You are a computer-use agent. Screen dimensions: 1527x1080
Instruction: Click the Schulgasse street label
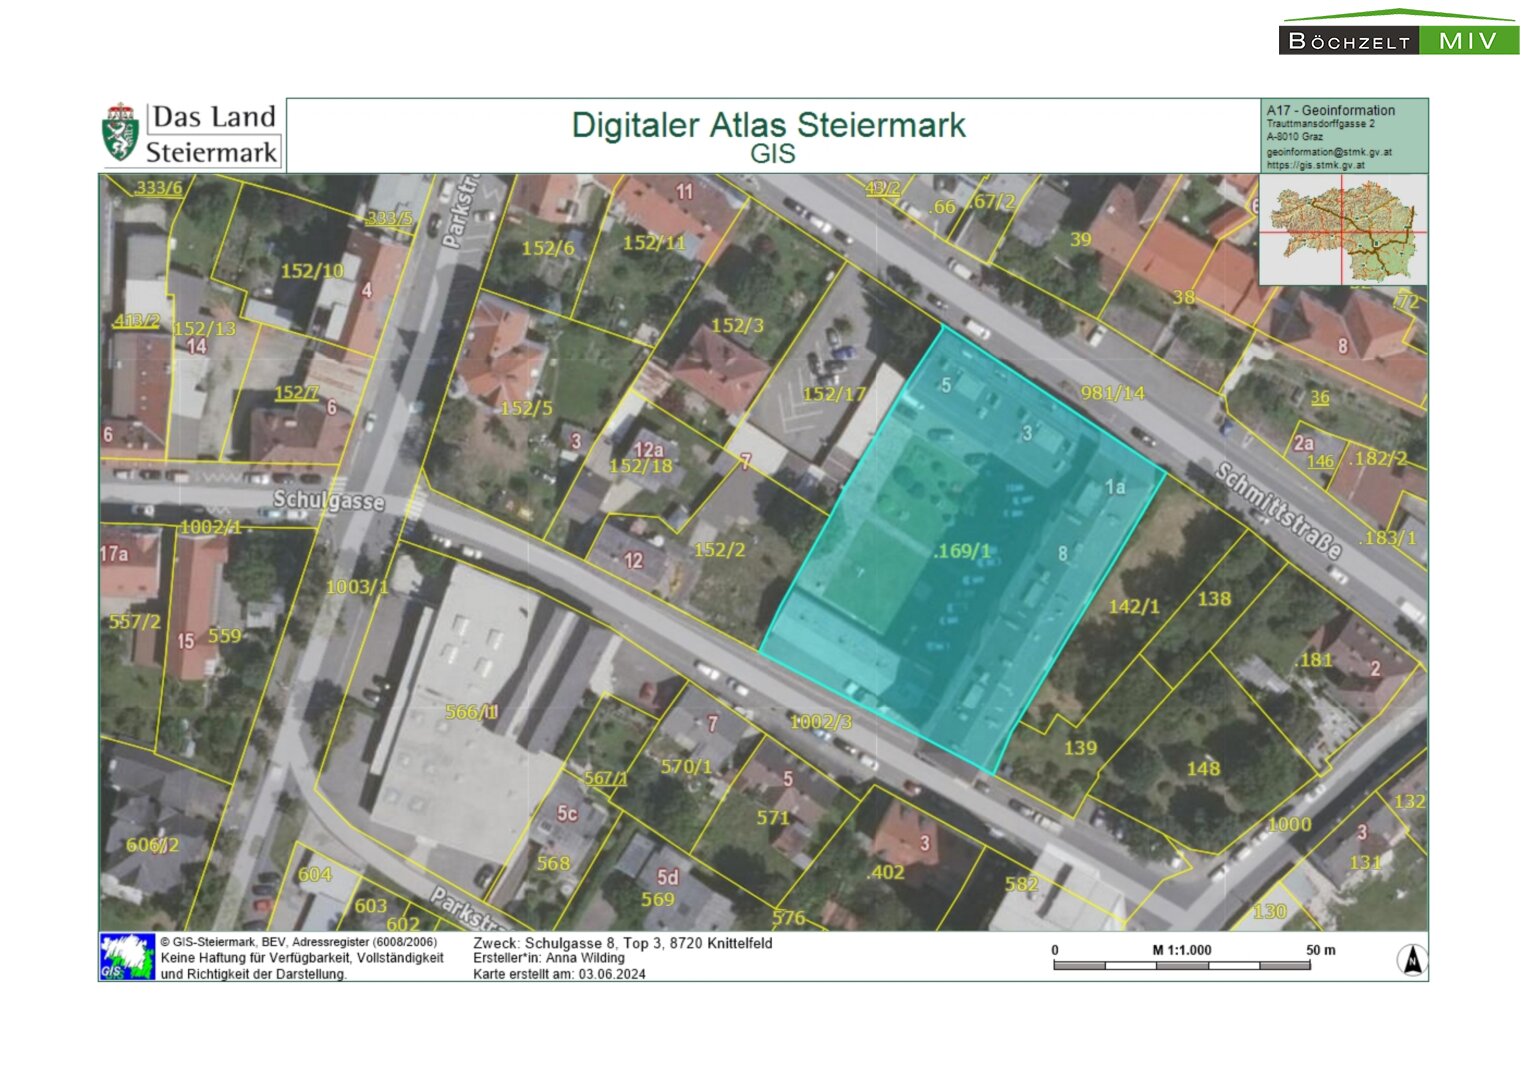coord(328,500)
